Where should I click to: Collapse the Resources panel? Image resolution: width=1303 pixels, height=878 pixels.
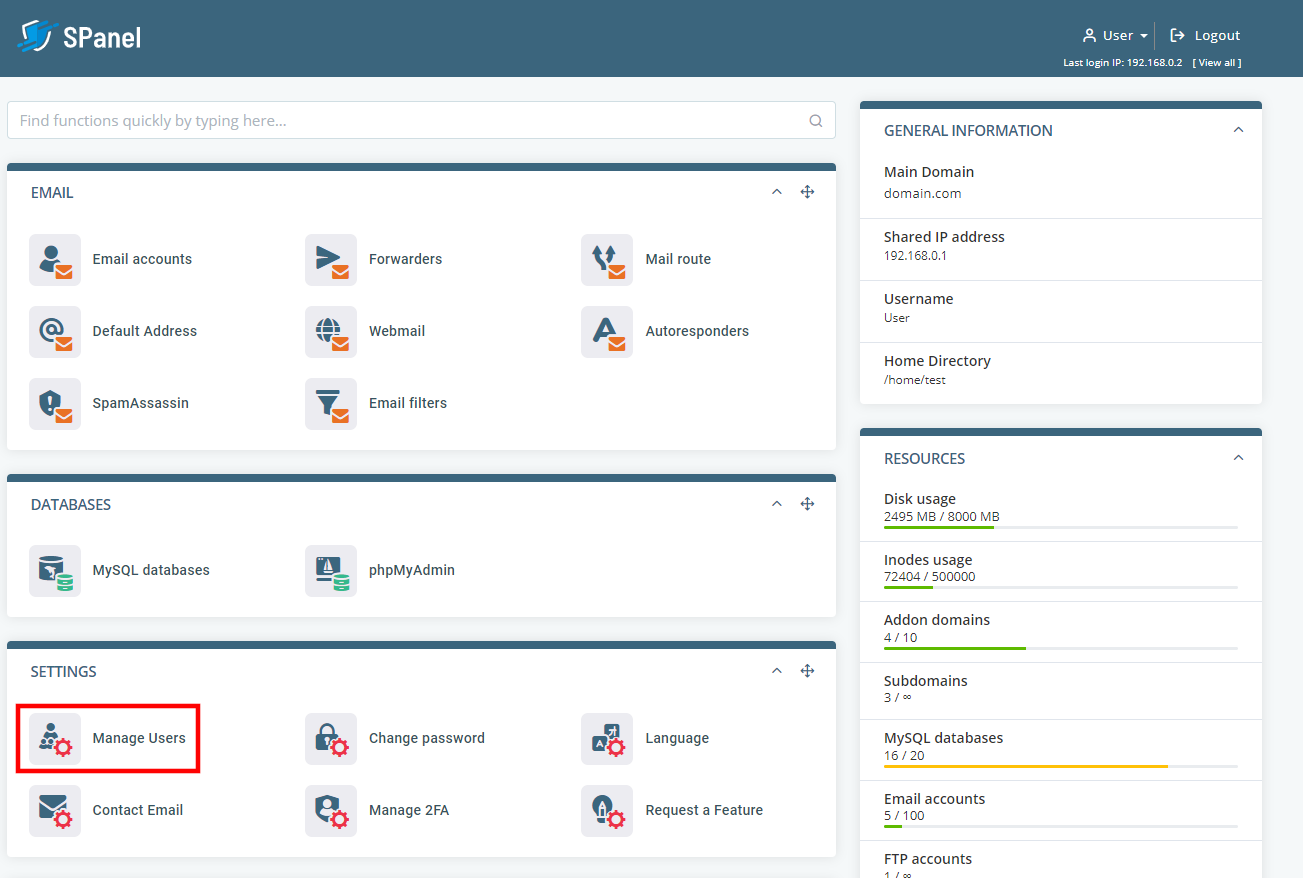pos(1238,458)
